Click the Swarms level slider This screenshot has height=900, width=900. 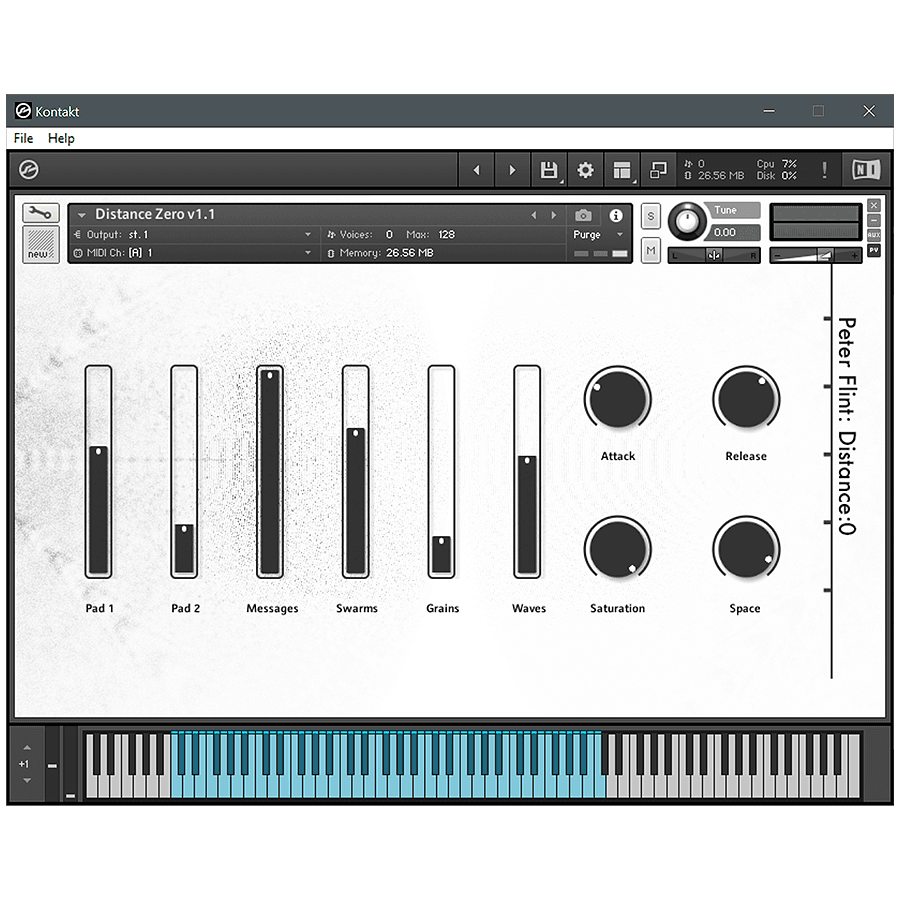[356, 471]
